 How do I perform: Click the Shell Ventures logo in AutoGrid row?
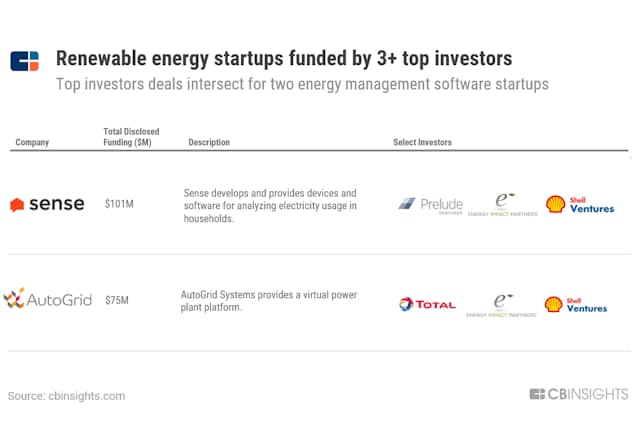(x=576, y=305)
